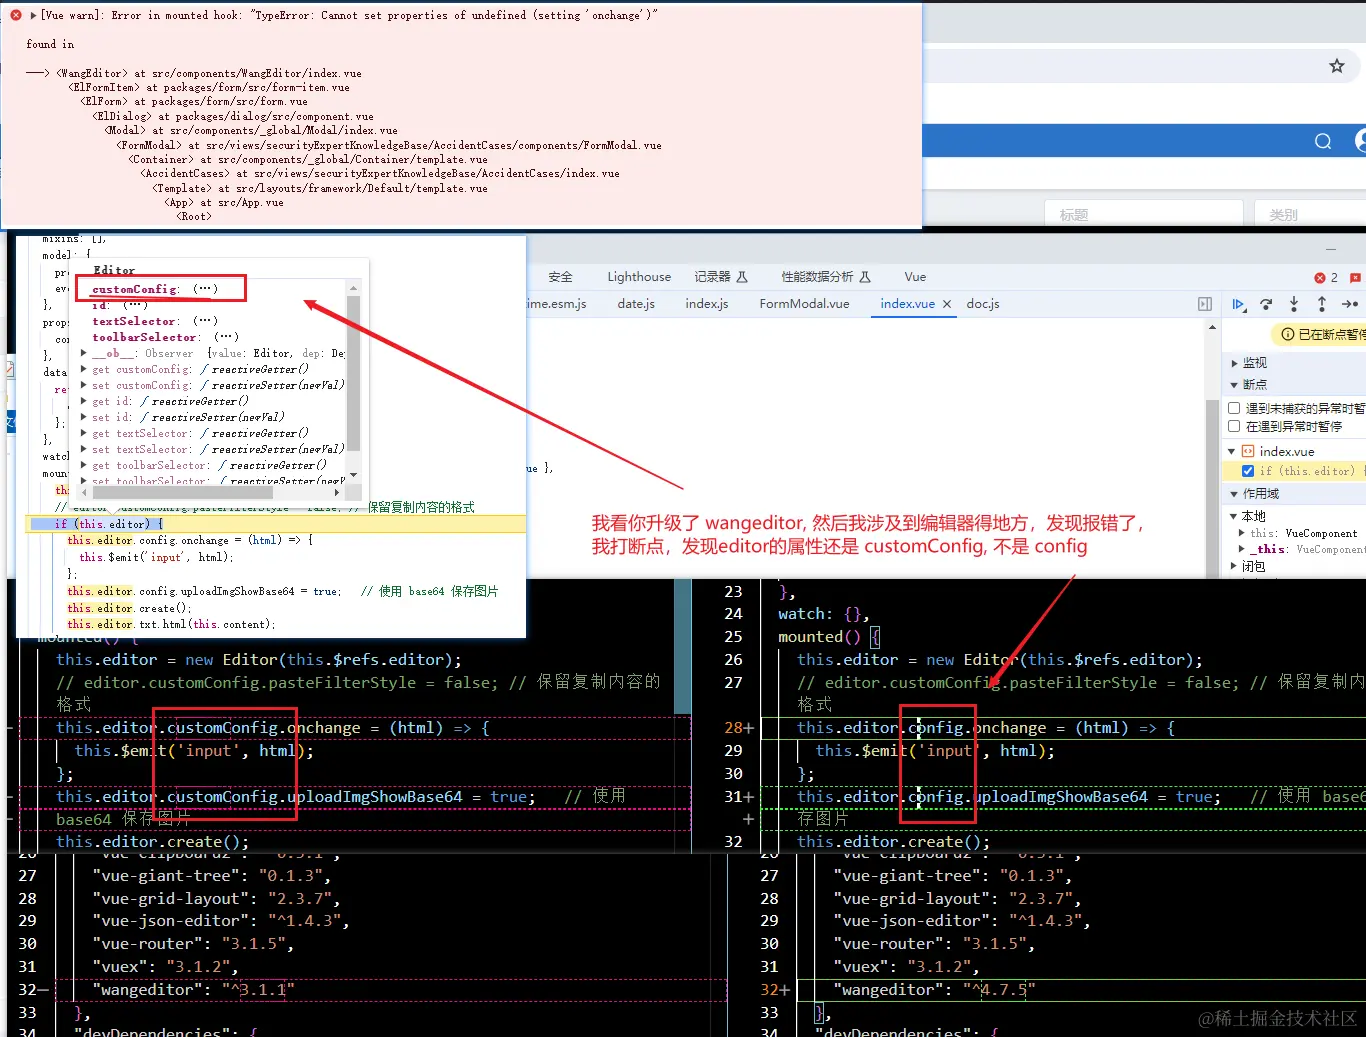
Task: Expand 'set customConfig' reactiveSetter row
Action: coord(84,385)
